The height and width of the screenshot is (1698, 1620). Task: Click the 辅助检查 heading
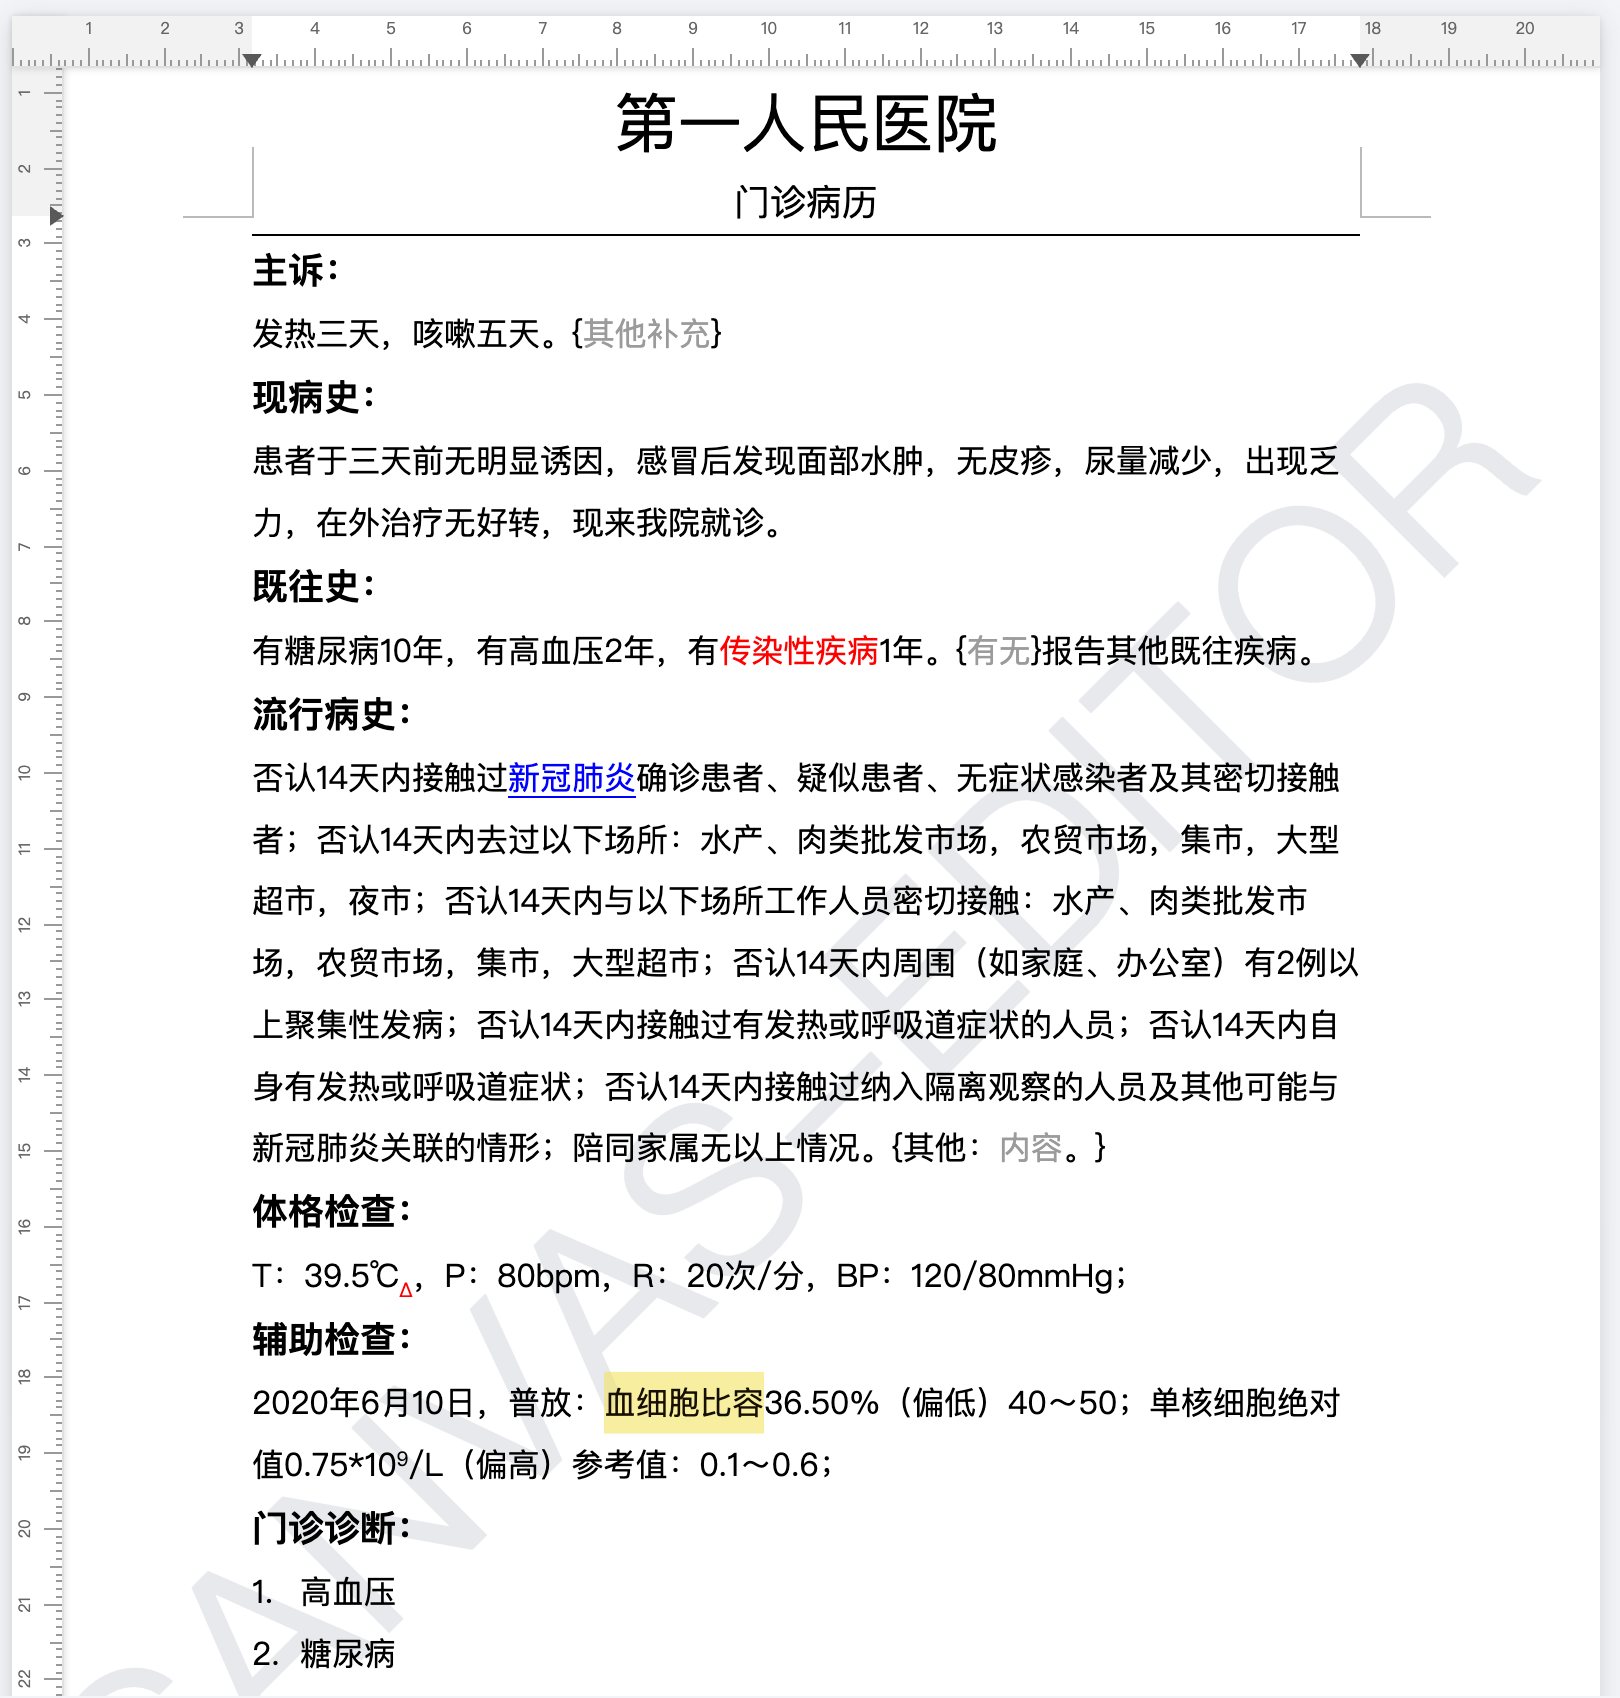(332, 1339)
